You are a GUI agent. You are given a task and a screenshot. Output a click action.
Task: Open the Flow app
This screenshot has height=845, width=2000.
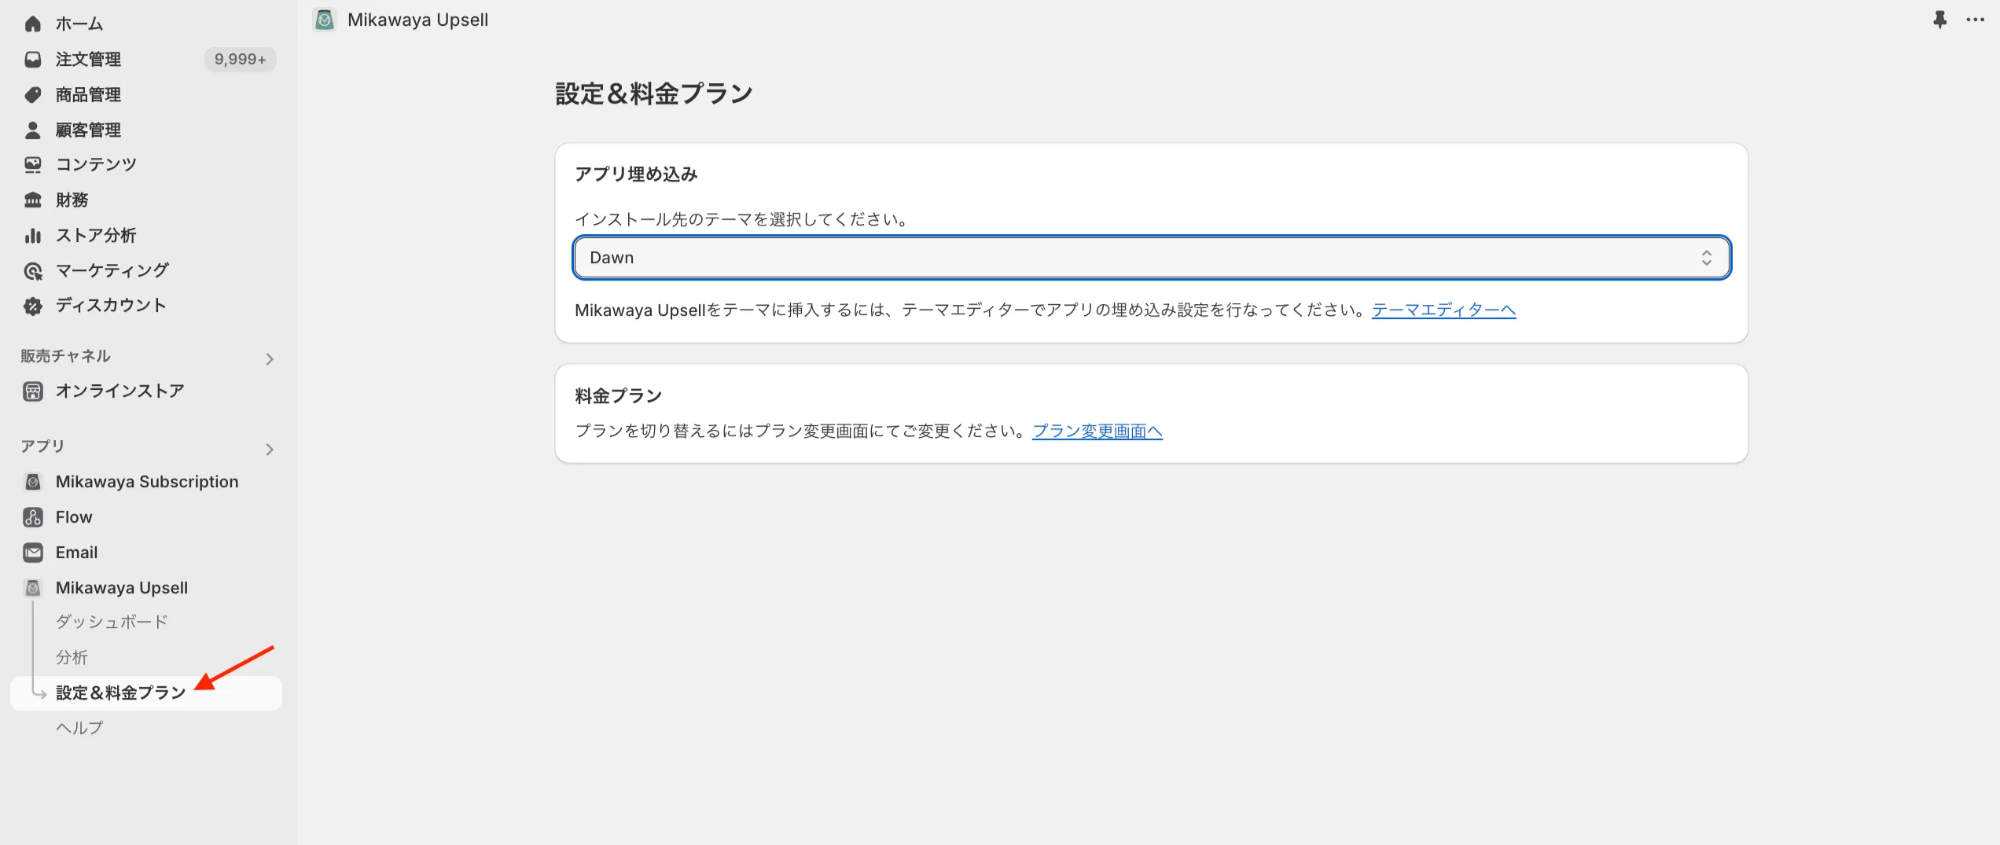click(74, 517)
